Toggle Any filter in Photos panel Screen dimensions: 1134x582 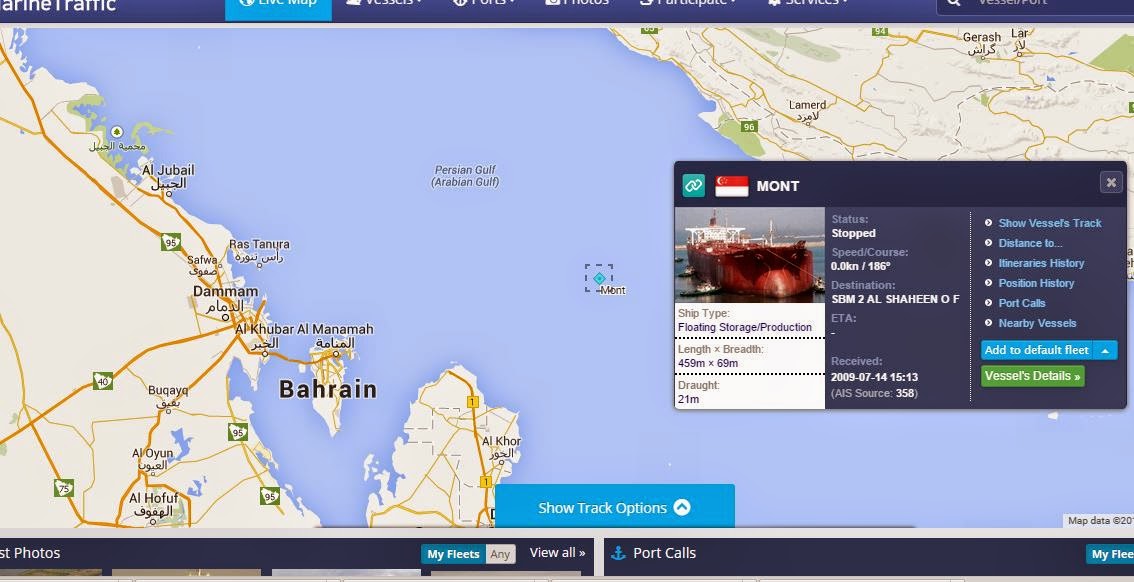tap(500, 555)
